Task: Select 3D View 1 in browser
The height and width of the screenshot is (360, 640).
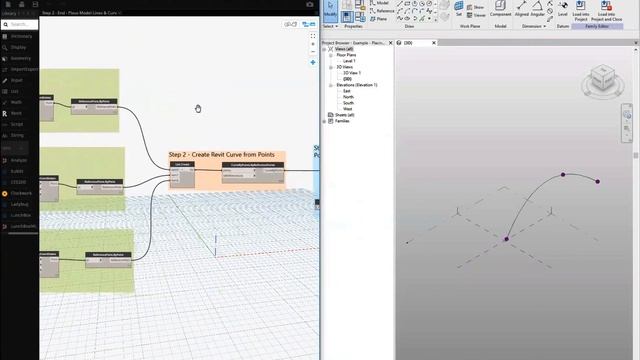Action: point(352,73)
